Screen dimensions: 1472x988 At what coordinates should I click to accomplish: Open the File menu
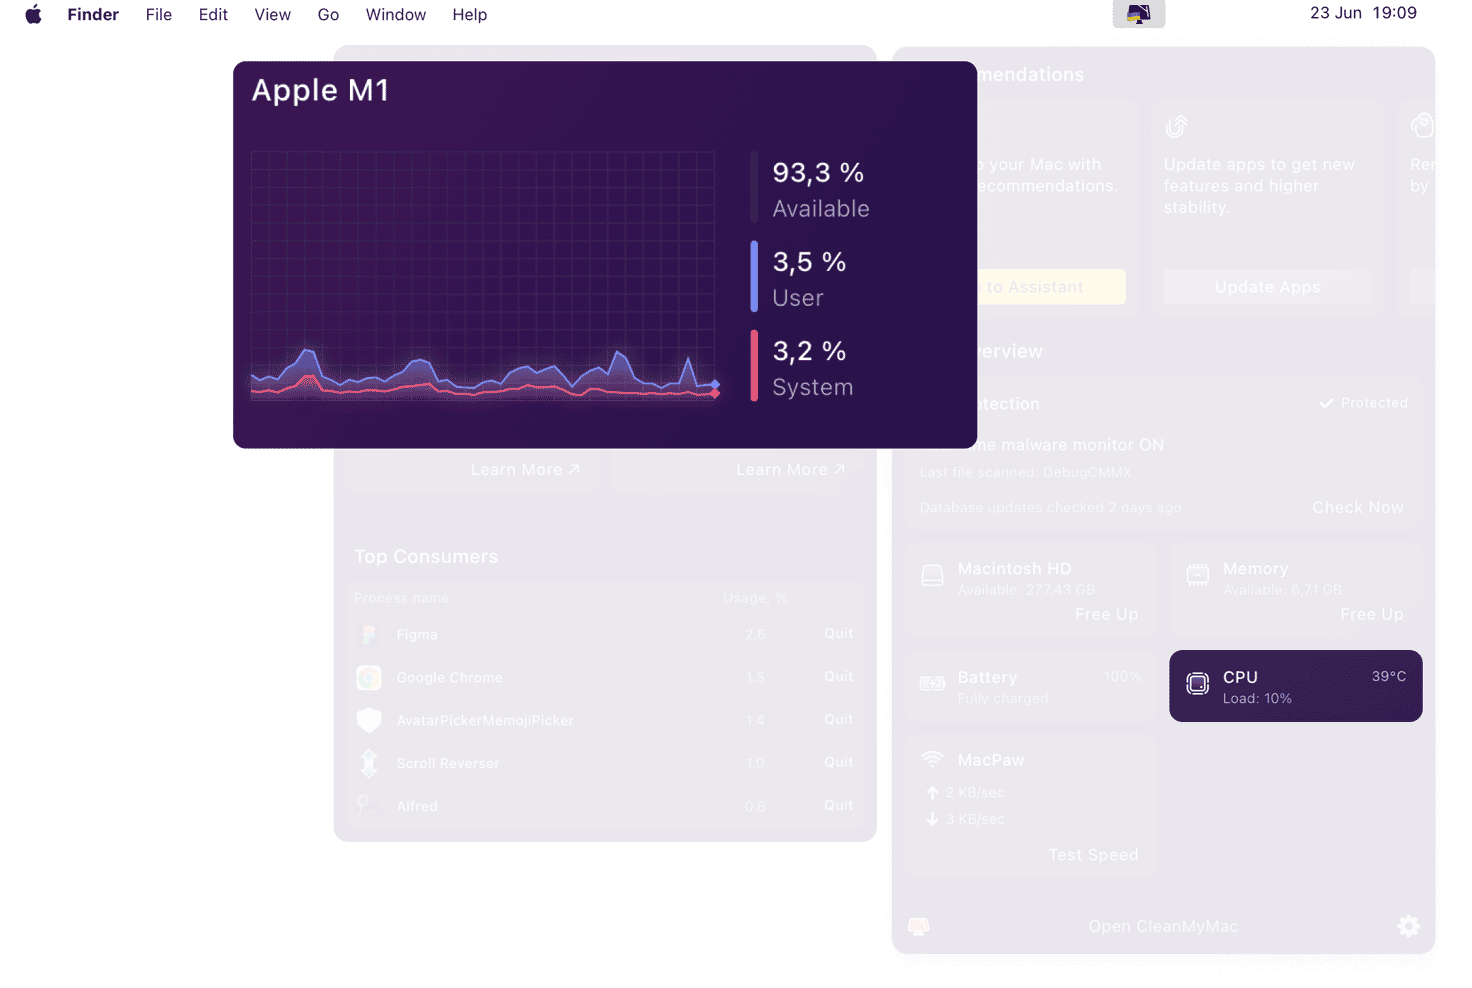click(159, 14)
